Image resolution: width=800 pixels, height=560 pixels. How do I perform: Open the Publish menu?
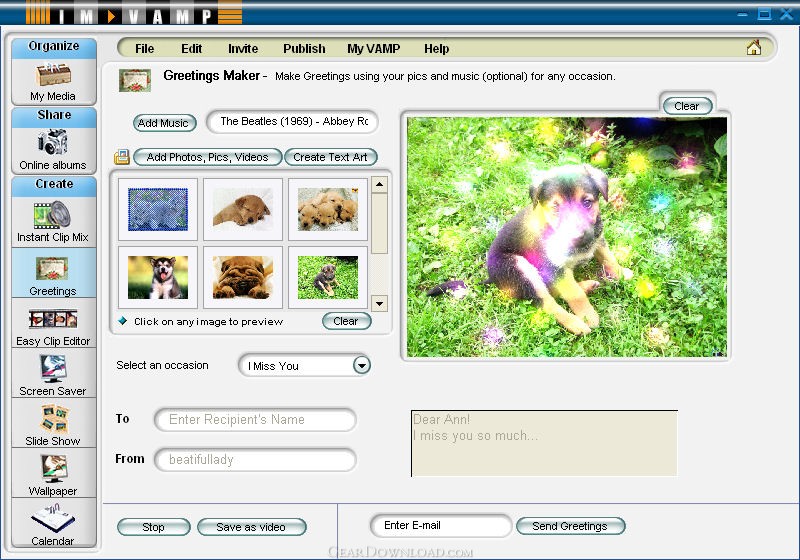pyautogui.click(x=304, y=49)
